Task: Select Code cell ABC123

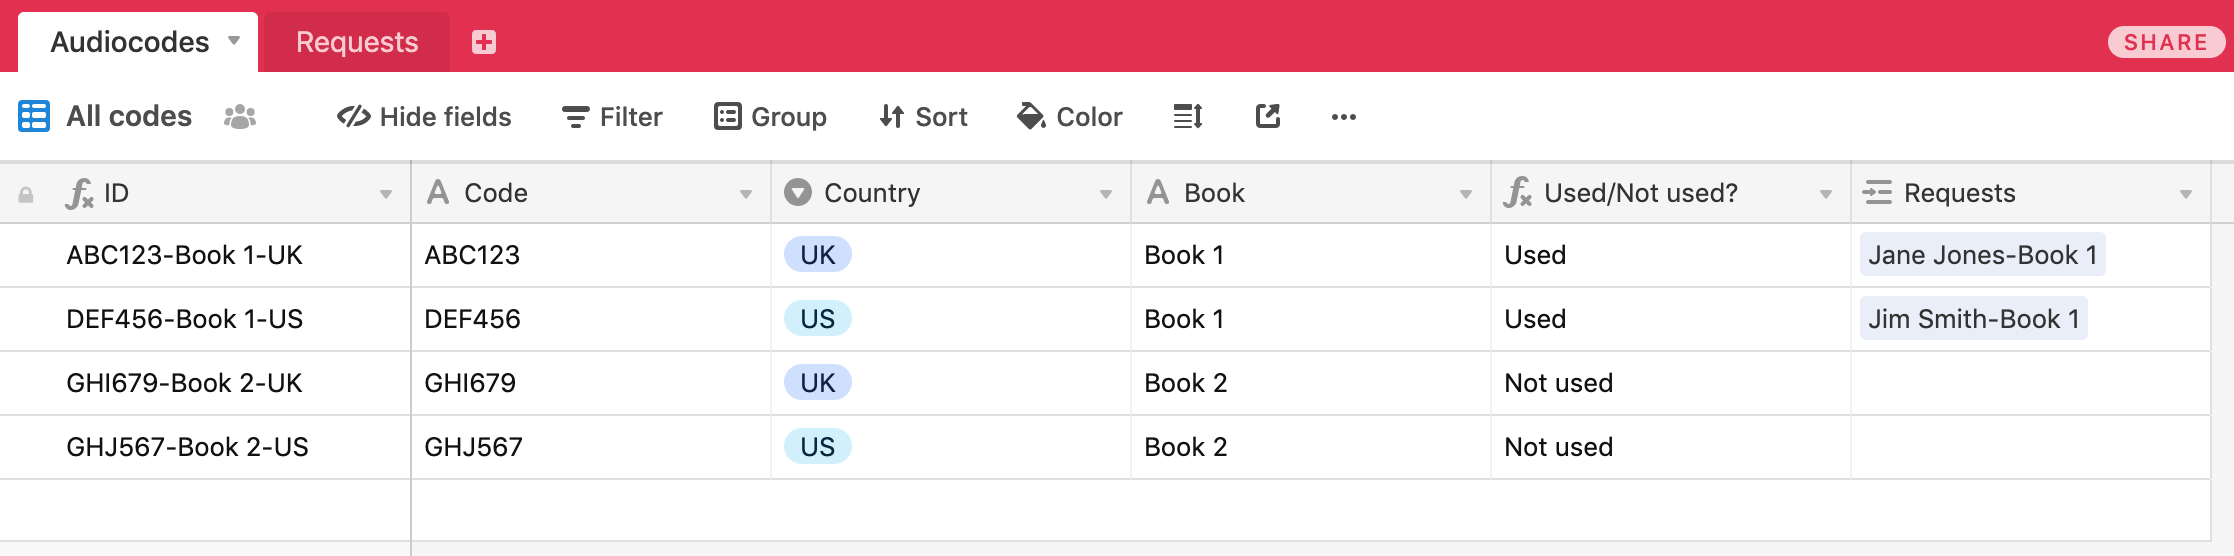Action: (591, 255)
